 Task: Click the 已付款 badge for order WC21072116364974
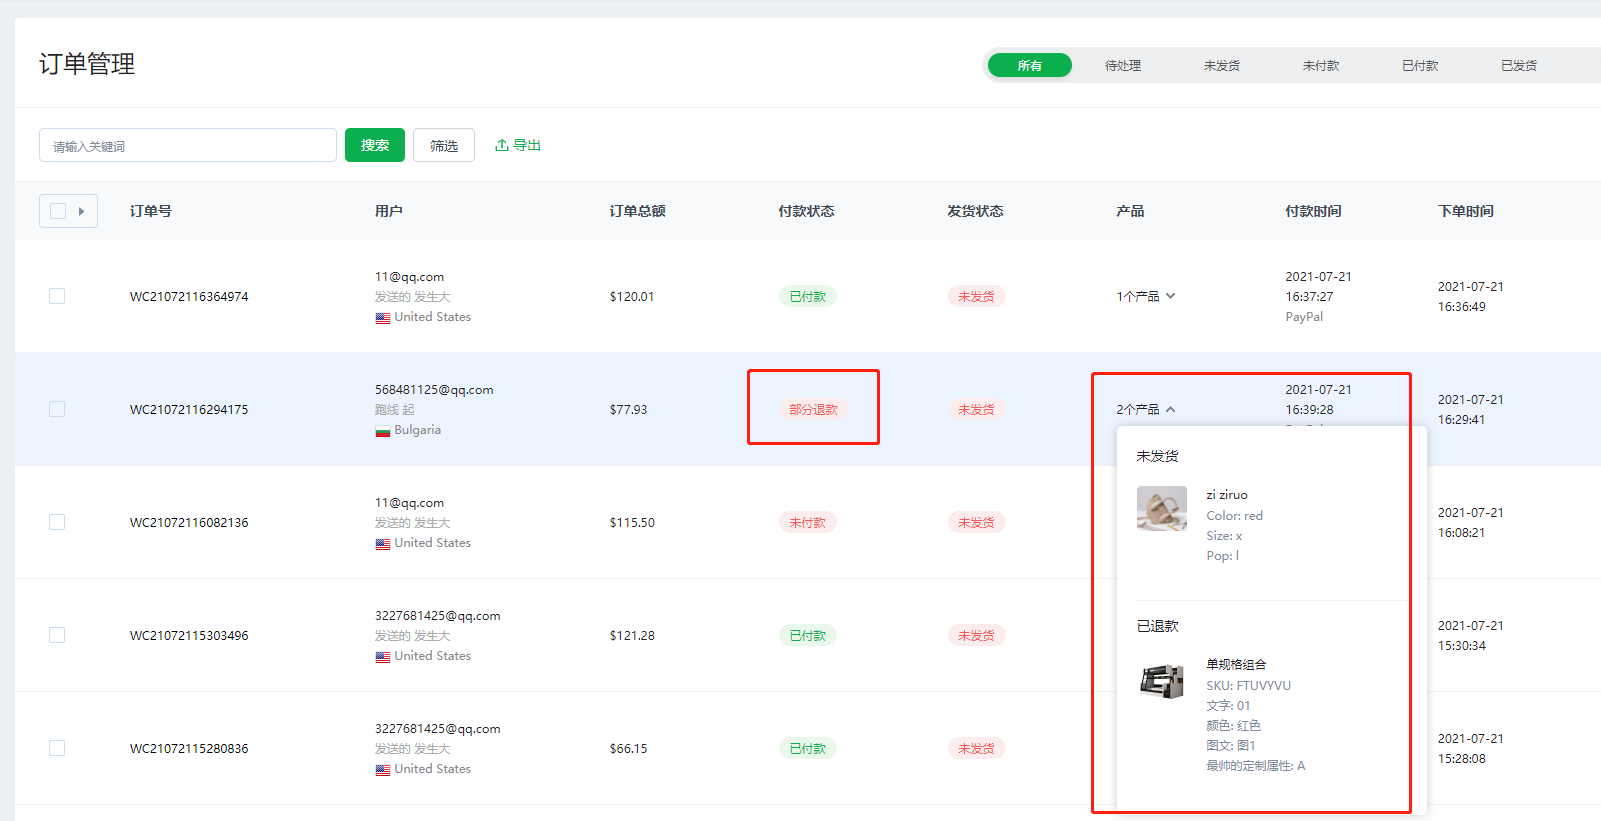click(807, 297)
